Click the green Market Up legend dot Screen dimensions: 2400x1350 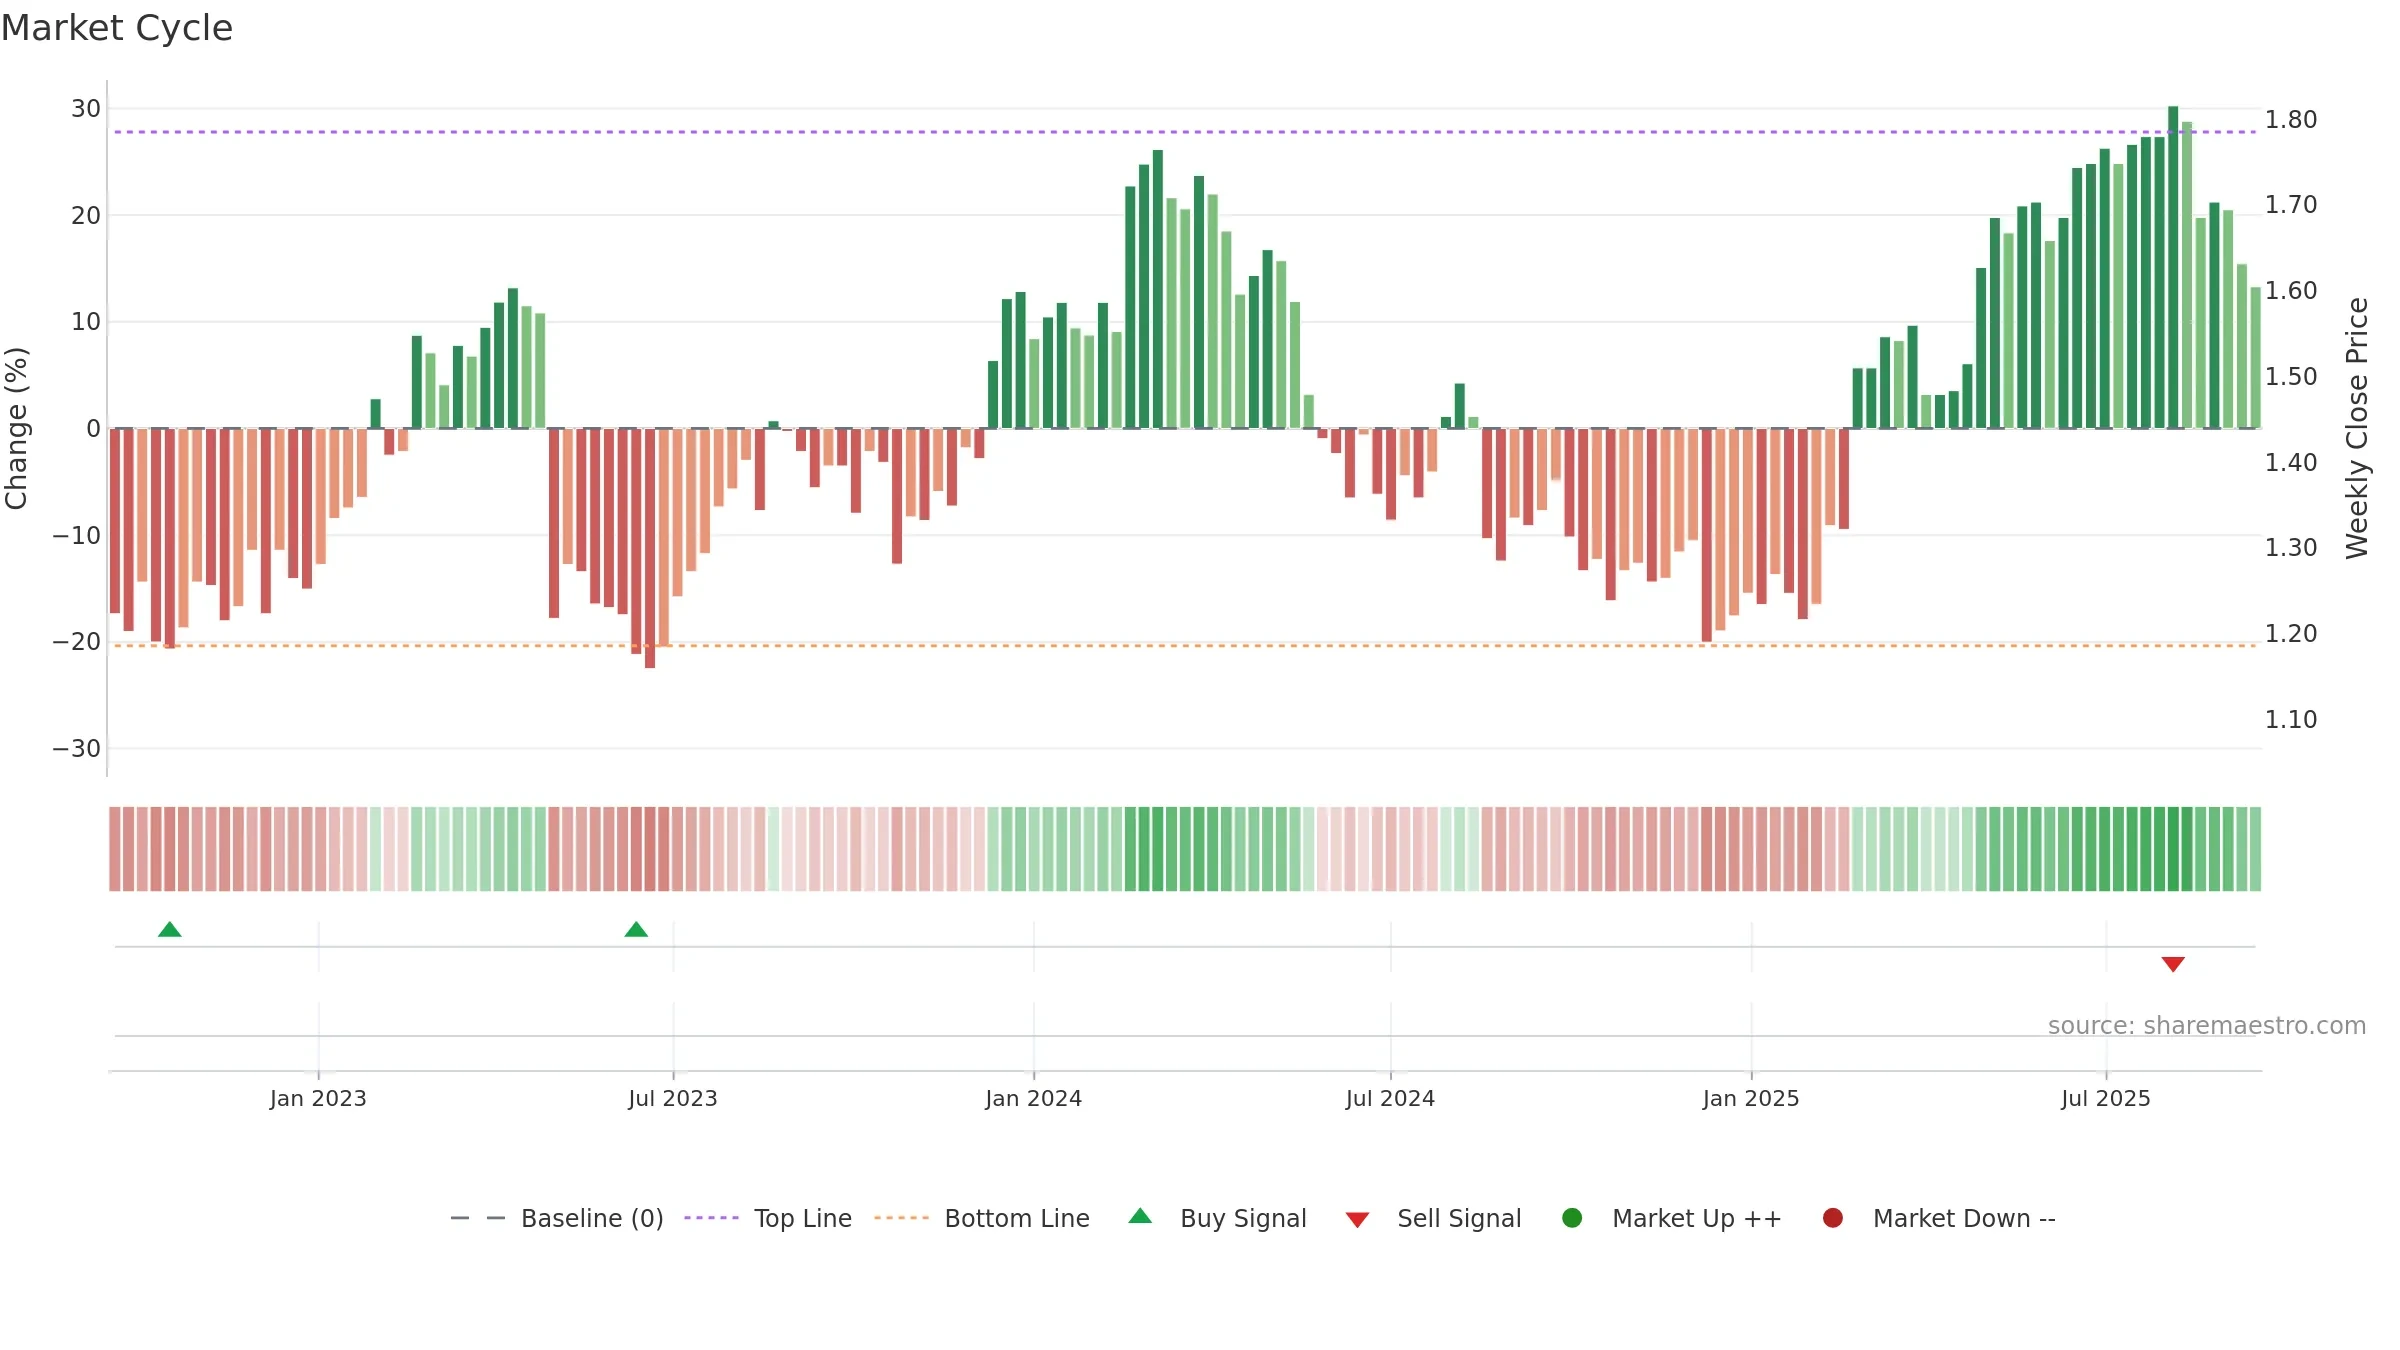pos(1572,1218)
